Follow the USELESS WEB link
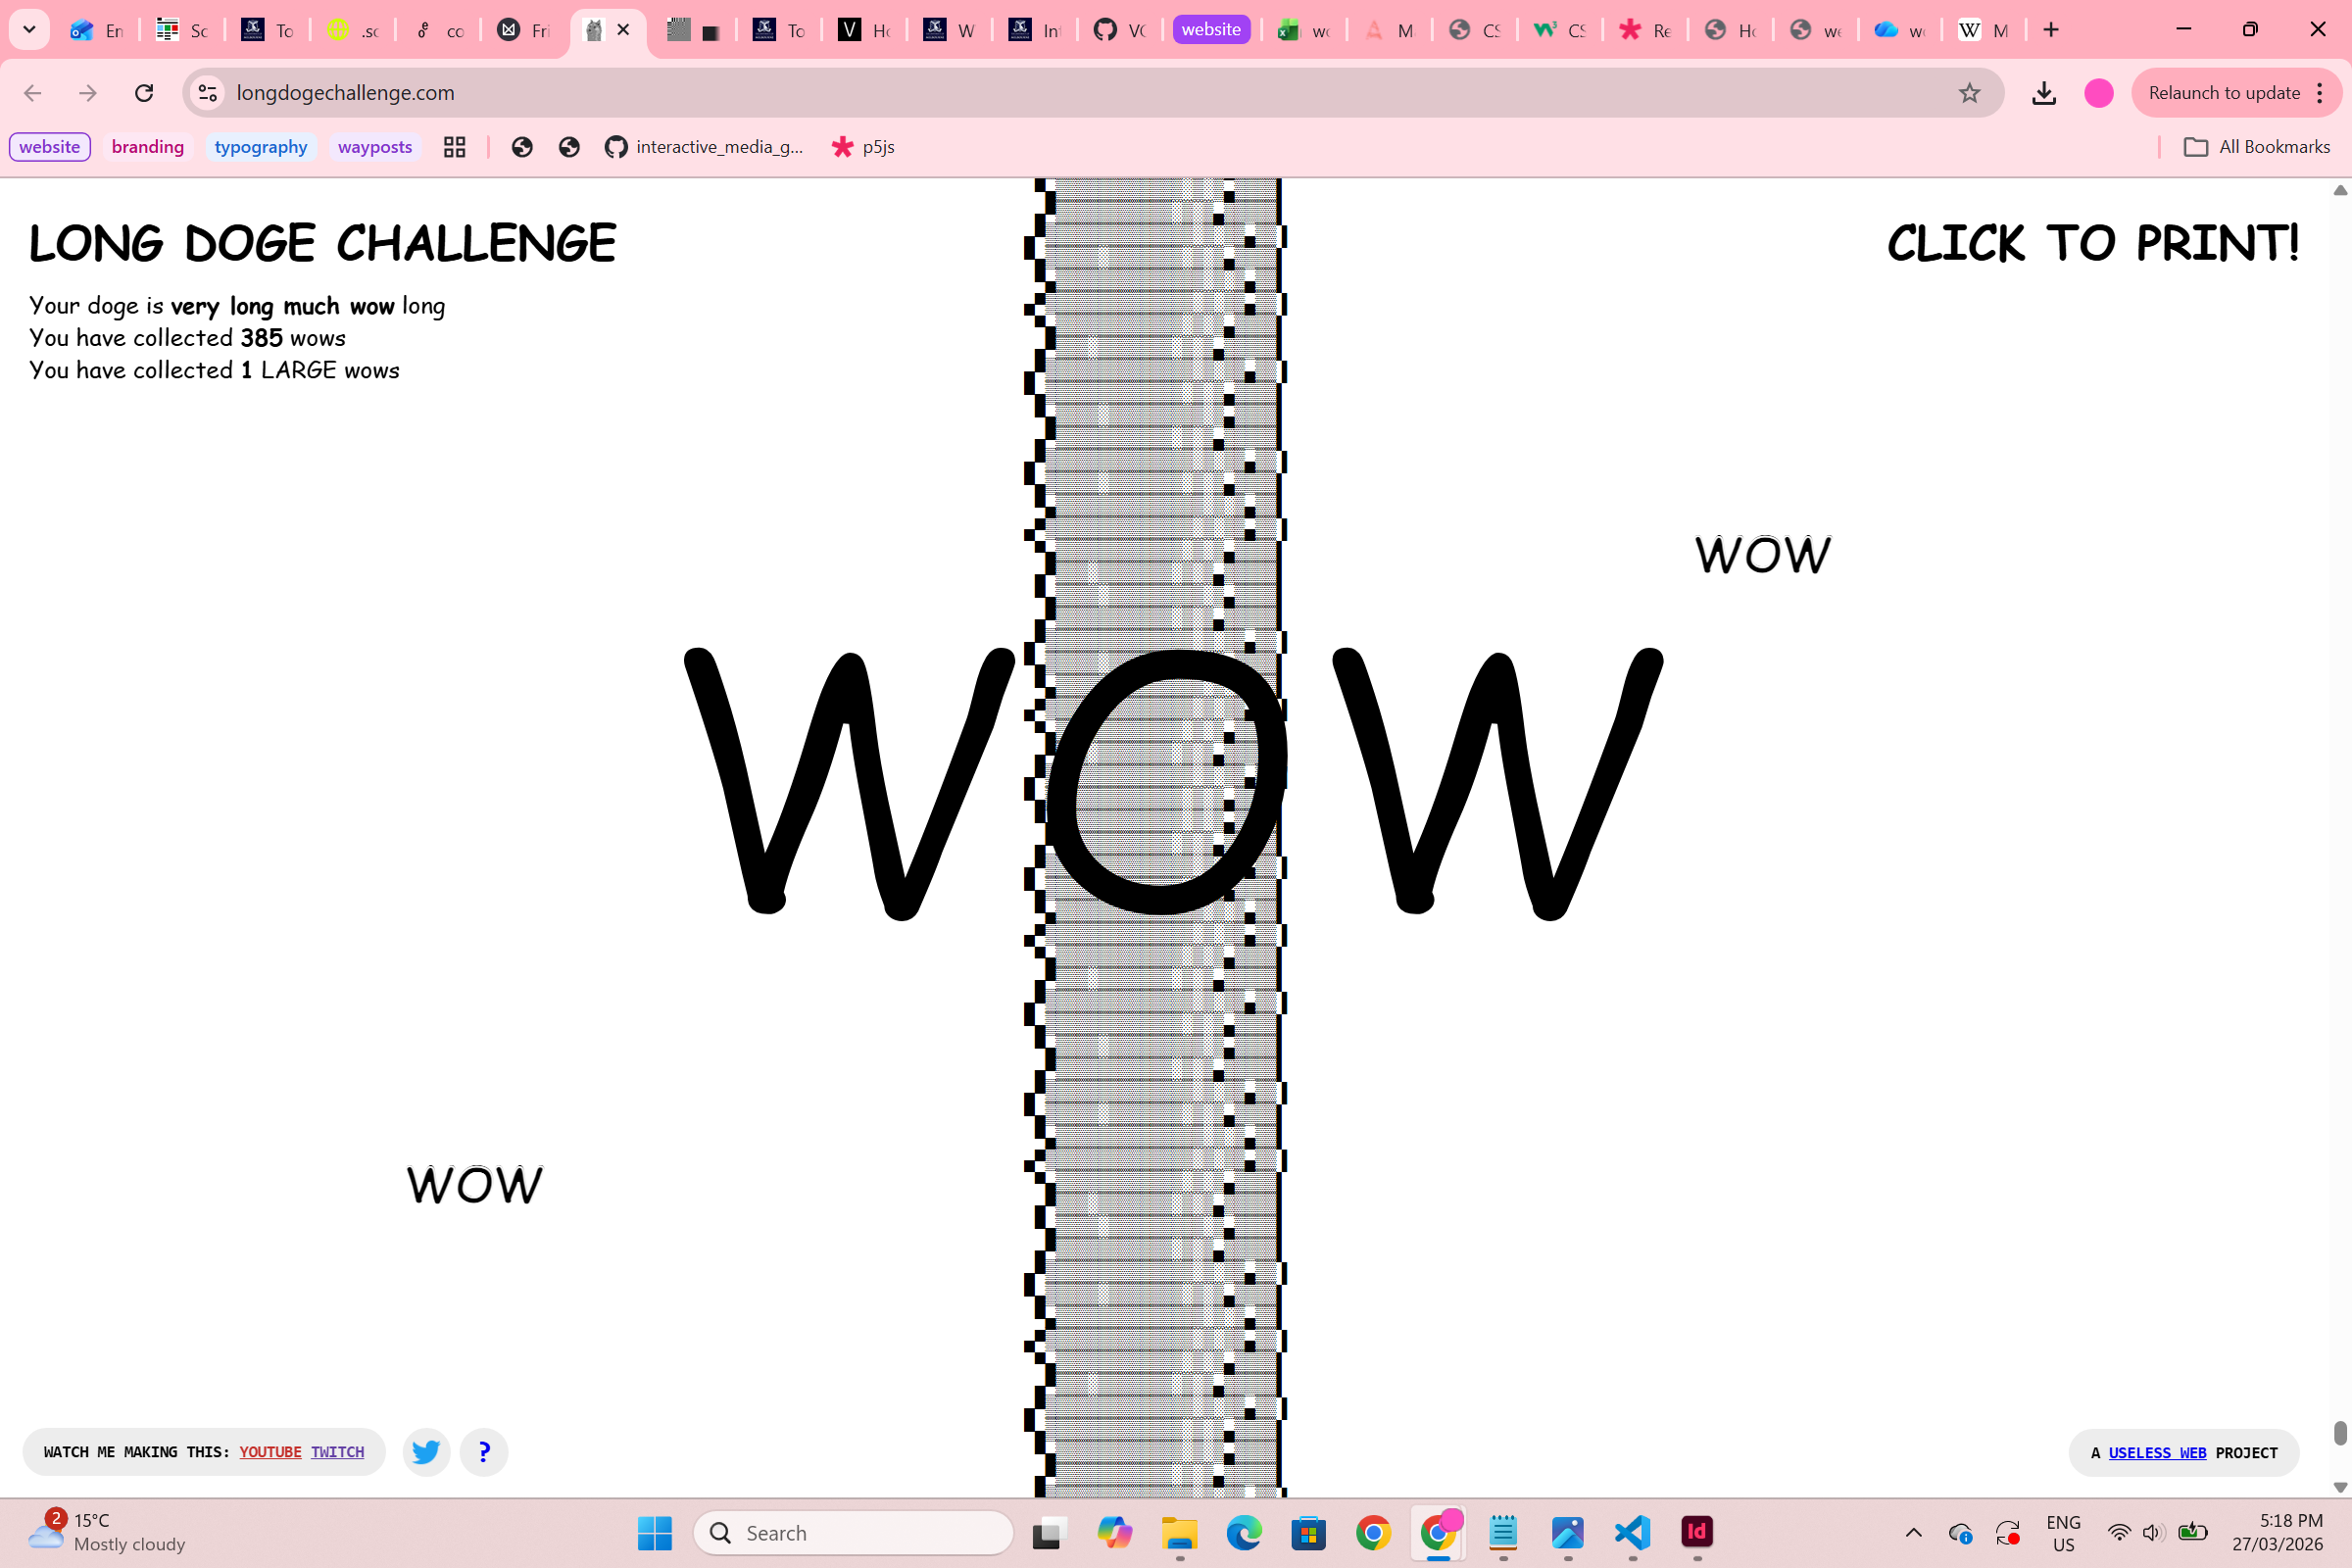The height and width of the screenshot is (1568, 2352). click(x=2157, y=1453)
